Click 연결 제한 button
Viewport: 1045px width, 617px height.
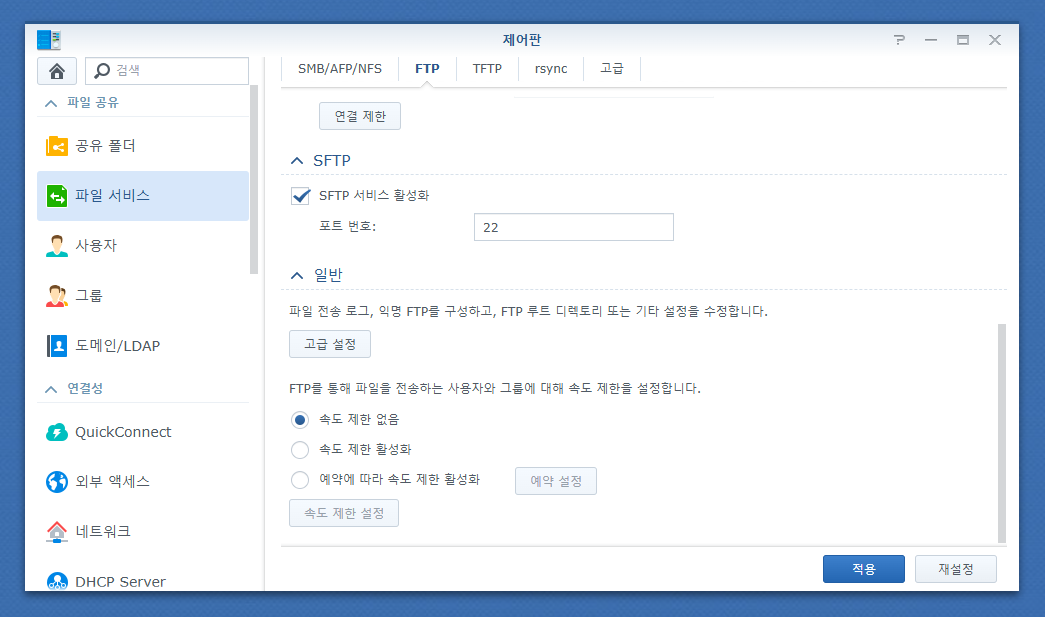(360, 116)
